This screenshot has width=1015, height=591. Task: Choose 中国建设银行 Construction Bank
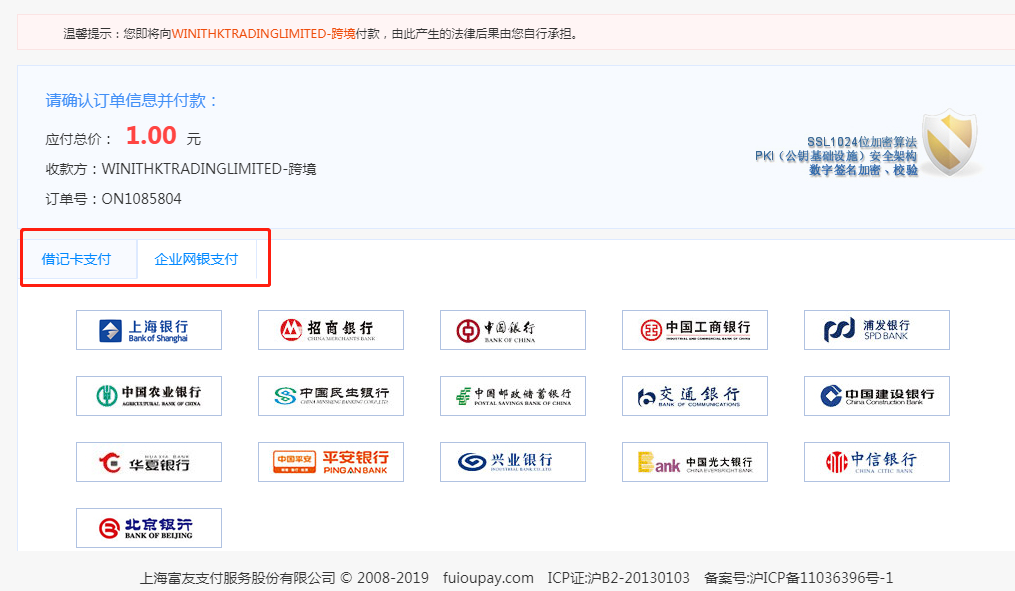pyautogui.click(x=876, y=396)
